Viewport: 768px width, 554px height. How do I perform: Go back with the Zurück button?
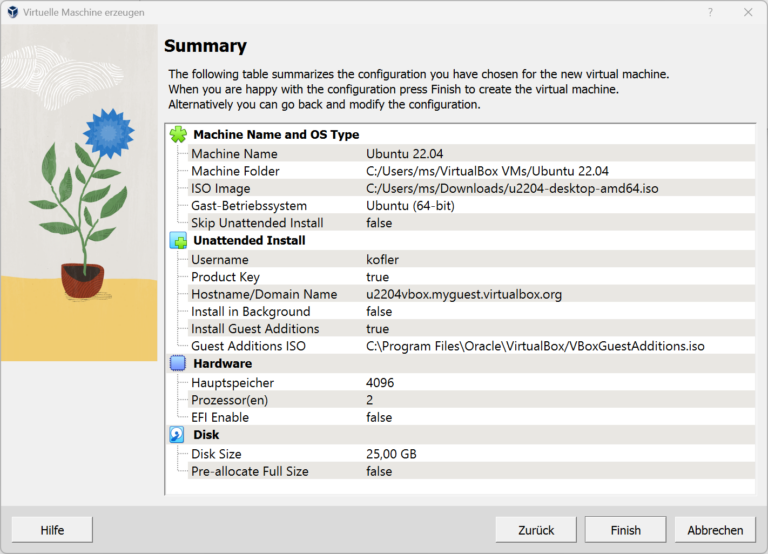[535, 530]
